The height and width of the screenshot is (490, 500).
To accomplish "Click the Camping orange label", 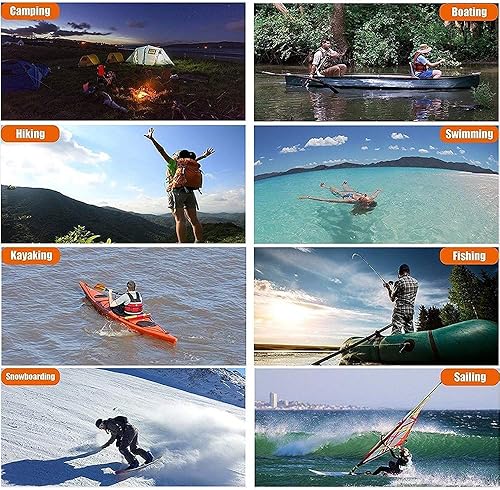I will [x=30, y=11].
